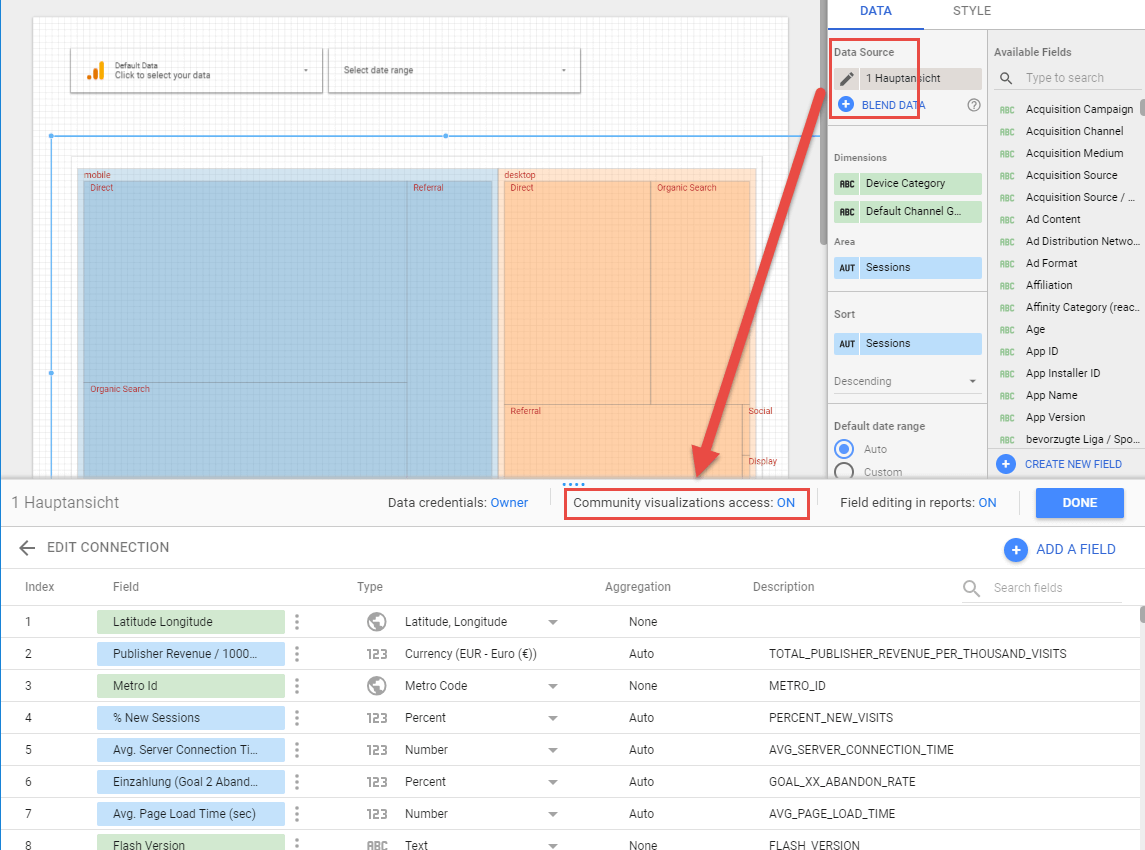Click the CREATE NEW FIELD link

1073,464
